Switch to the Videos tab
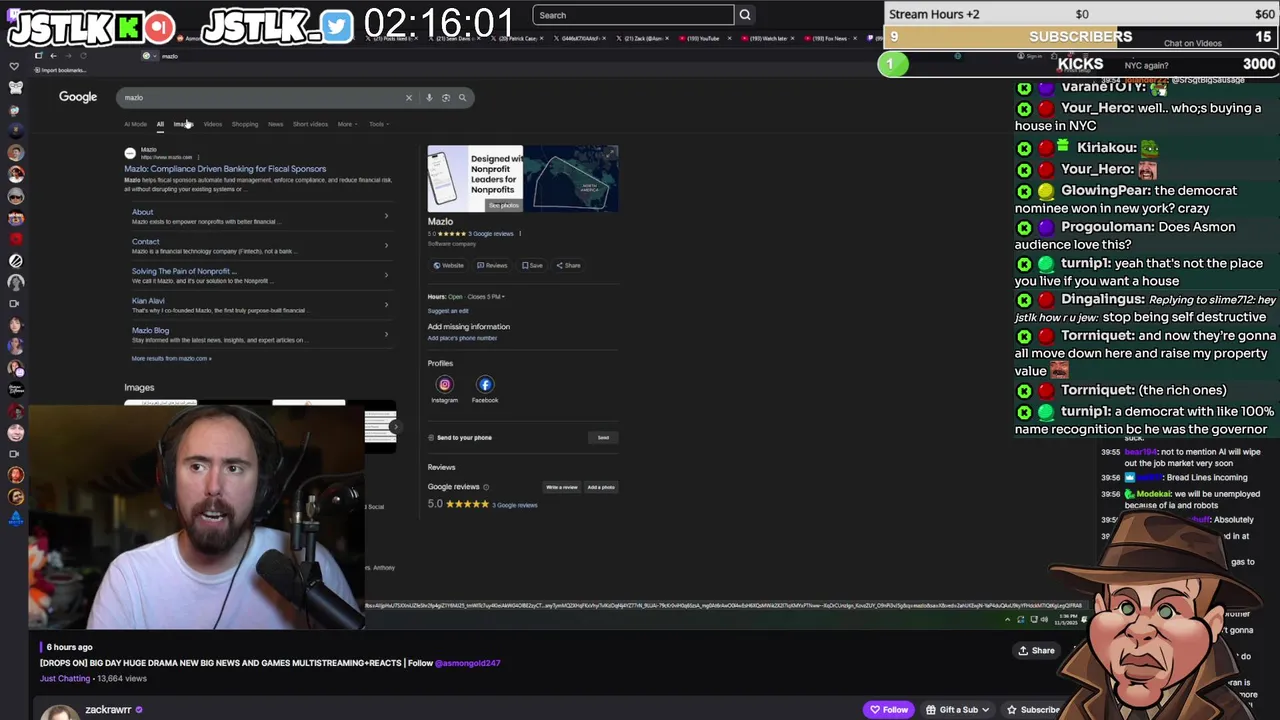 (x=213, y=124)
